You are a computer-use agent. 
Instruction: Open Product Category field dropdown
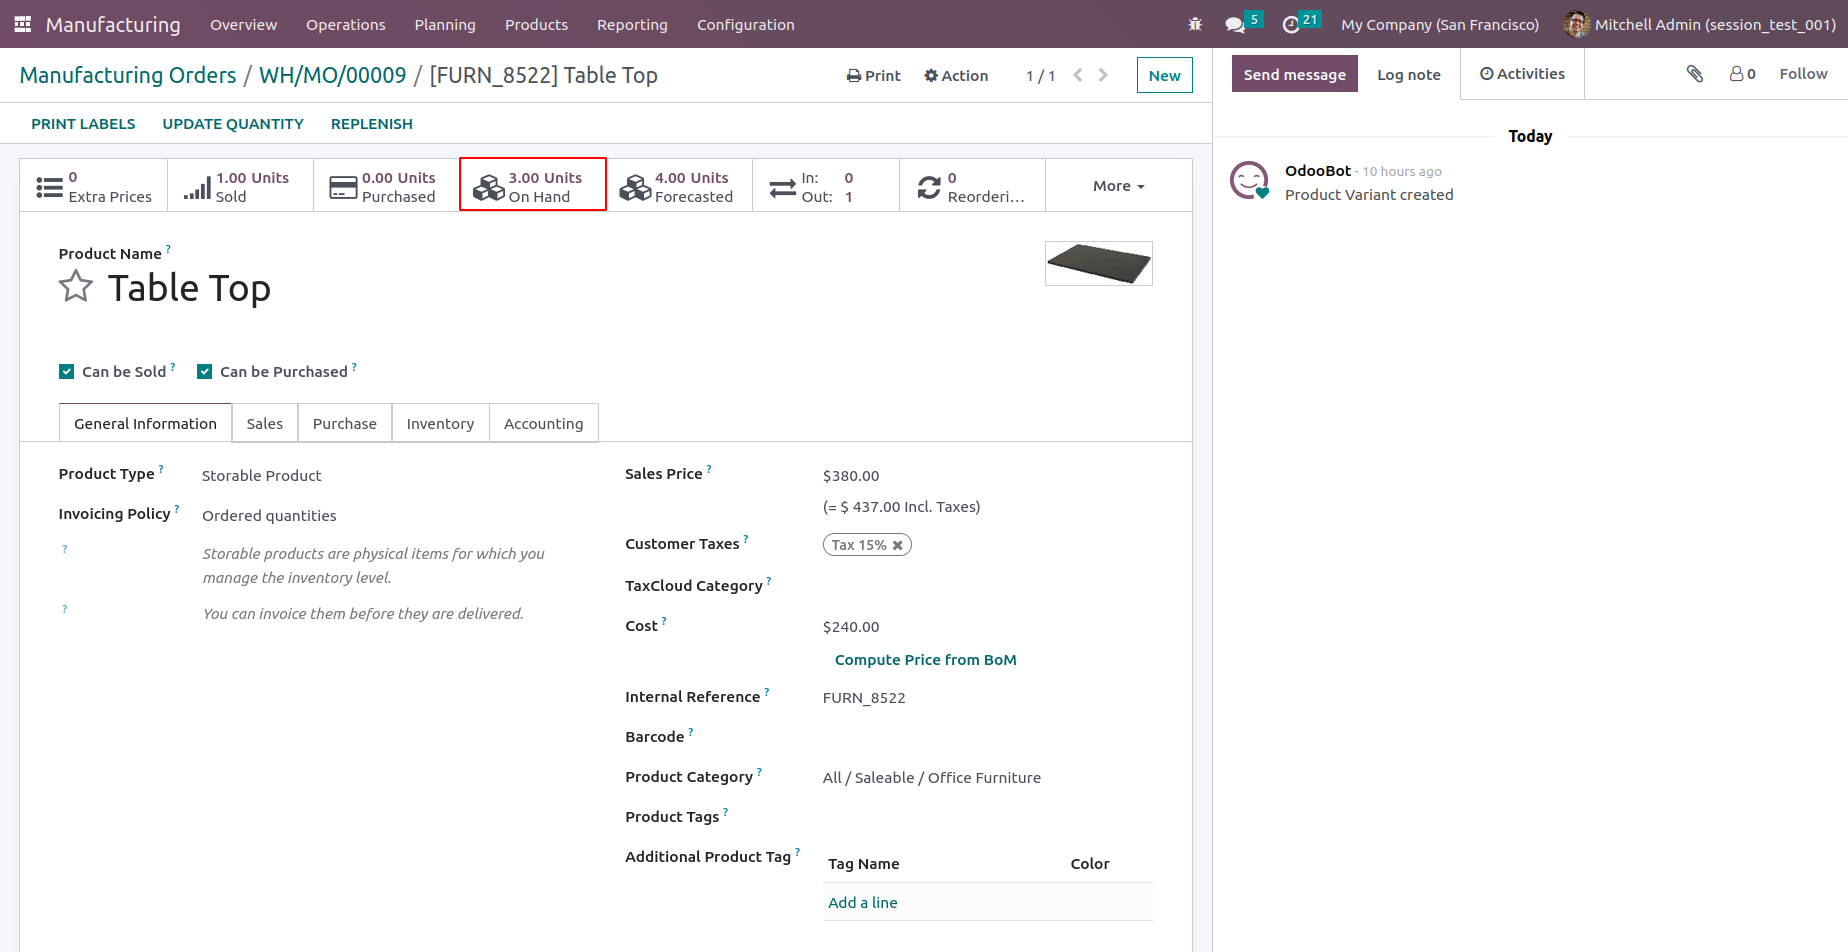988,778
